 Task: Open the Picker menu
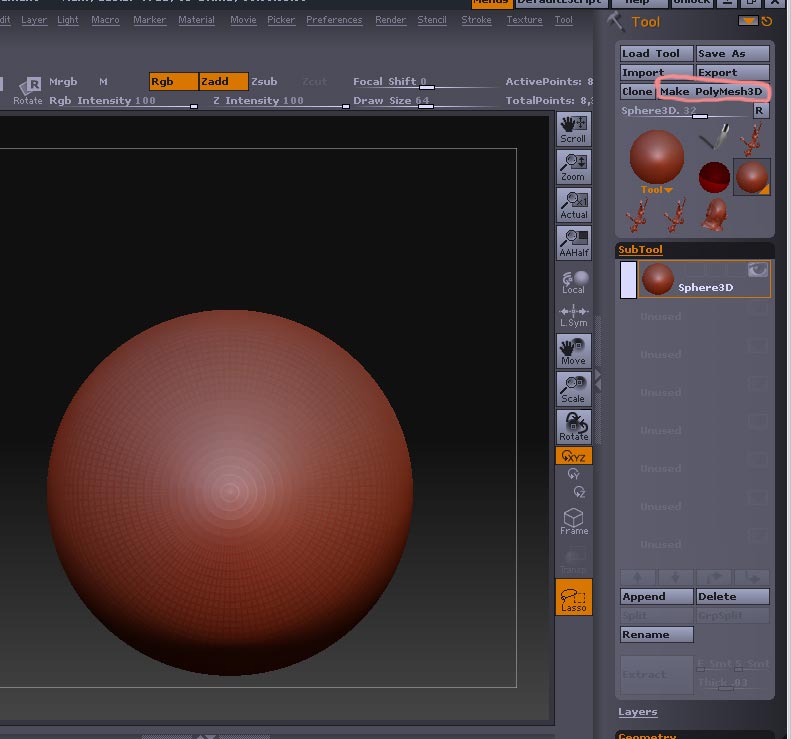pos(281,20)
